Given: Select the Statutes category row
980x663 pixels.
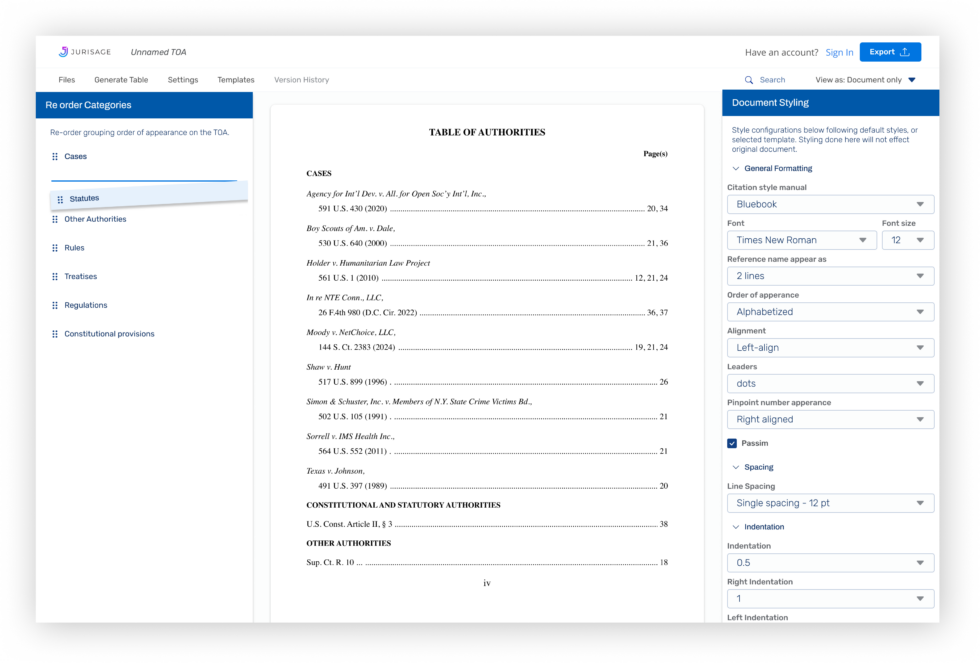Looking at the screenshot, I should pyautogui.click(x=149, y=198).
